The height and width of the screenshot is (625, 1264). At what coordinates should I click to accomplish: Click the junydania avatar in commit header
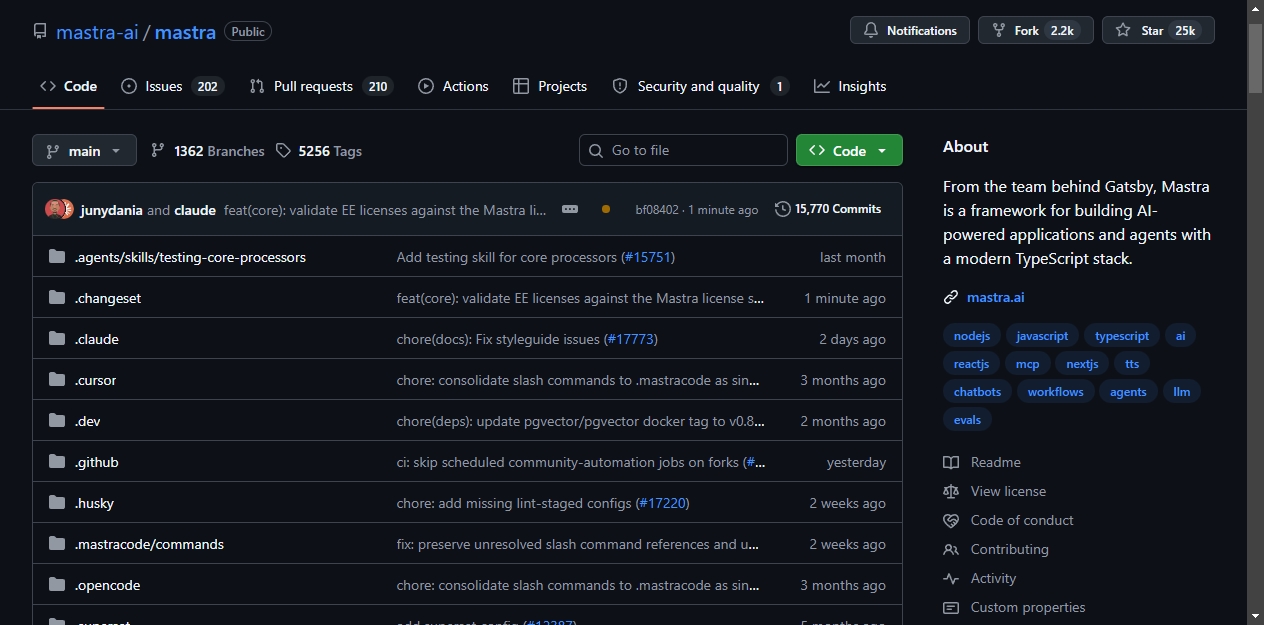tap(54, 209)
